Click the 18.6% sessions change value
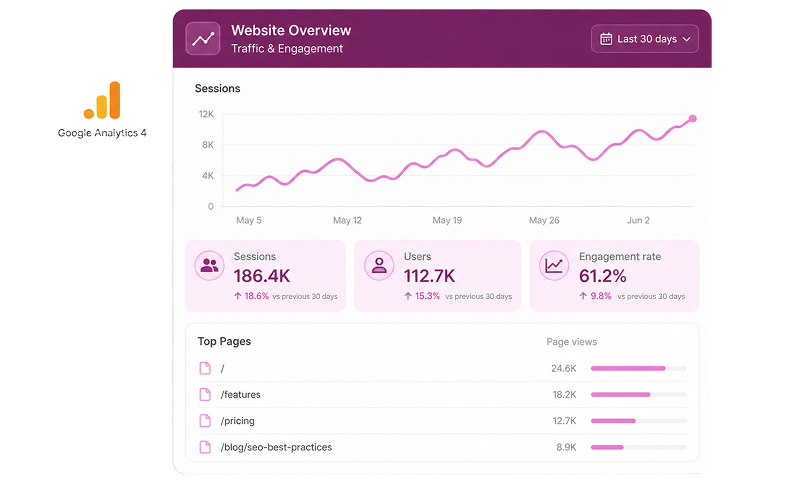The height and width of the screenshot is (500, 800). 257,296
